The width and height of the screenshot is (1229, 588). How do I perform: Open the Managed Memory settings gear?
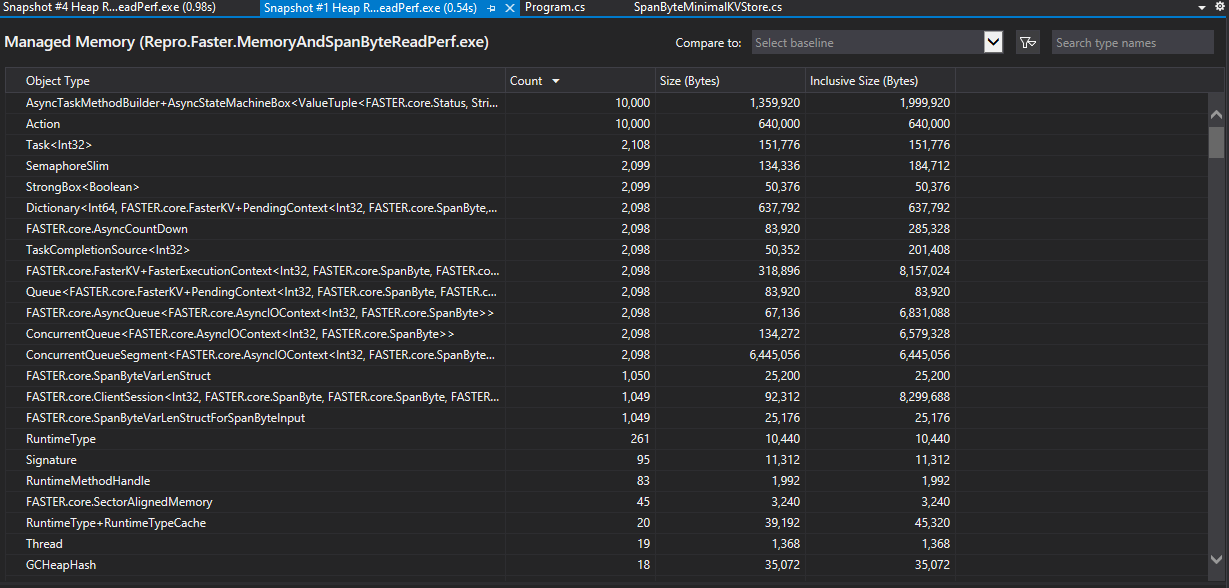(1219, 6)
